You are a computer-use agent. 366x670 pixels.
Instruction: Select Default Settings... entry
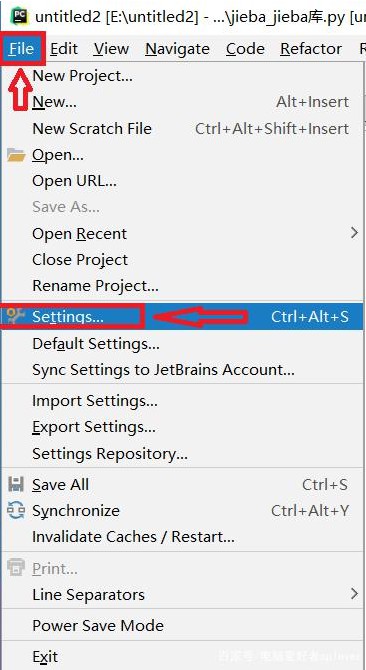tap(96, 344)
